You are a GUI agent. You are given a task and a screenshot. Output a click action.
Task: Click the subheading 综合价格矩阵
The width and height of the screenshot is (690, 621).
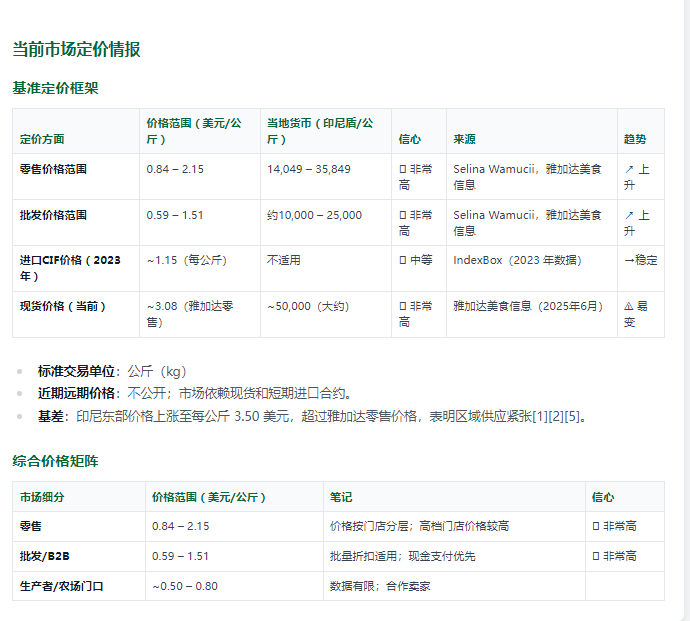coord(55,461)
